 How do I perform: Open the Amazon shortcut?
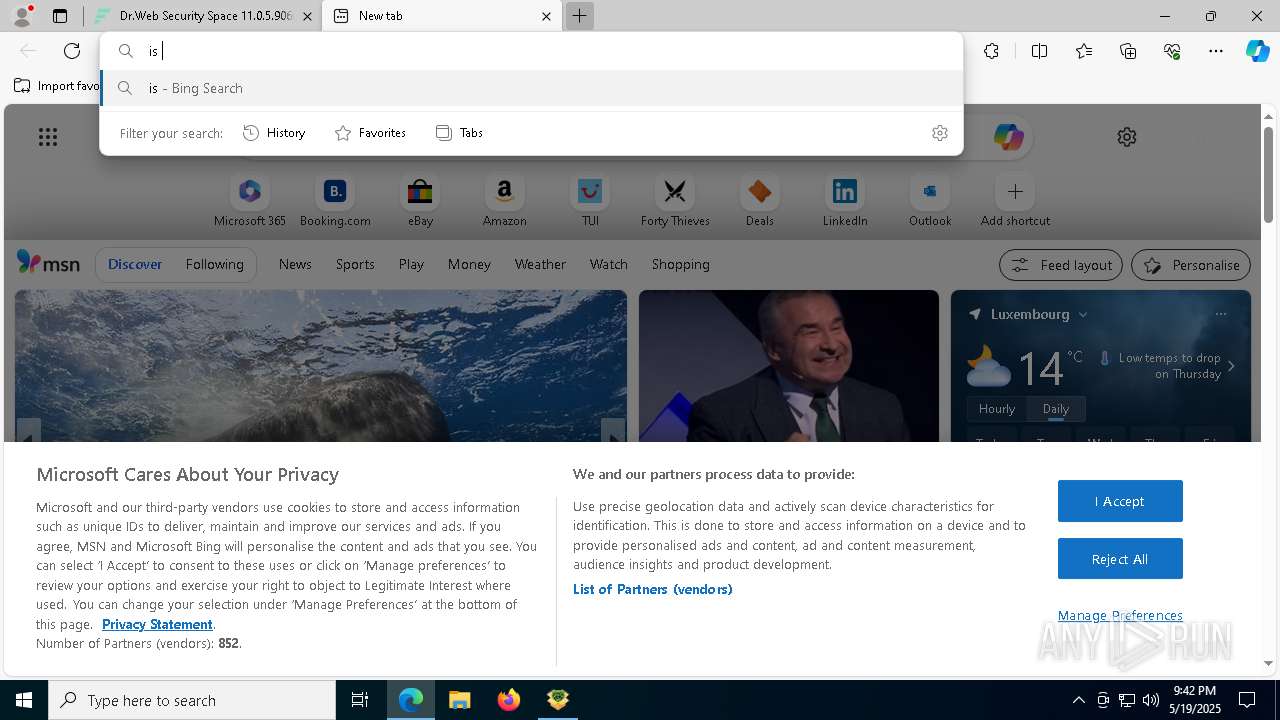[x=504, y=201]
